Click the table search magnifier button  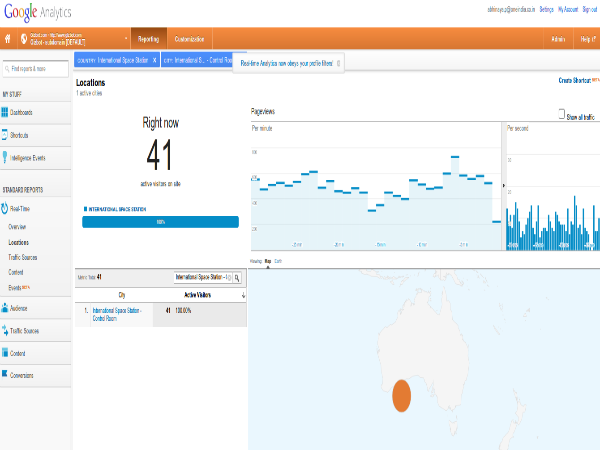pos(237,277)
